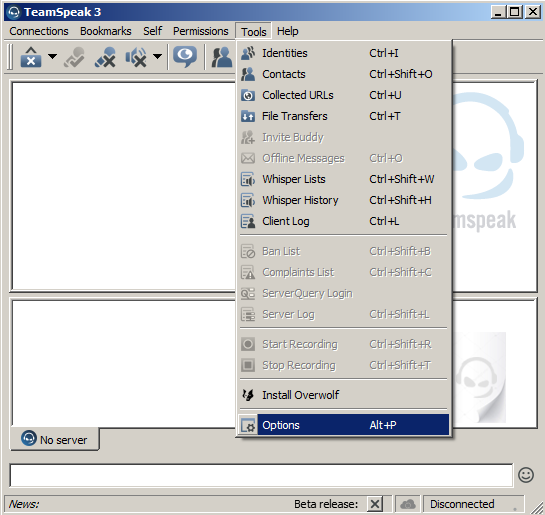The width and height of the screenshot is (545, 515).
Task: Click the Client Log icon
Action: pos(248,221)
